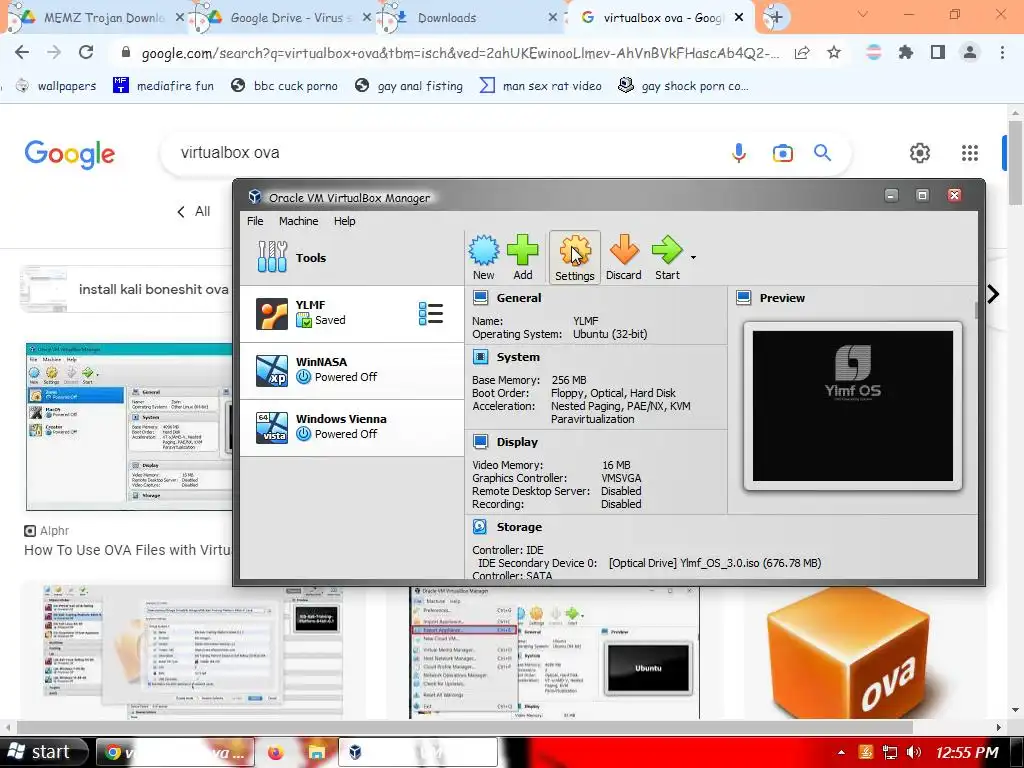Select Tools in VirtualBox sidebar

pos(352,257)
